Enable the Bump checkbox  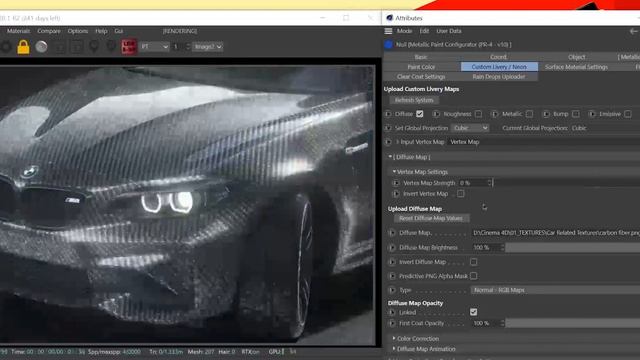tap(576, 114)
